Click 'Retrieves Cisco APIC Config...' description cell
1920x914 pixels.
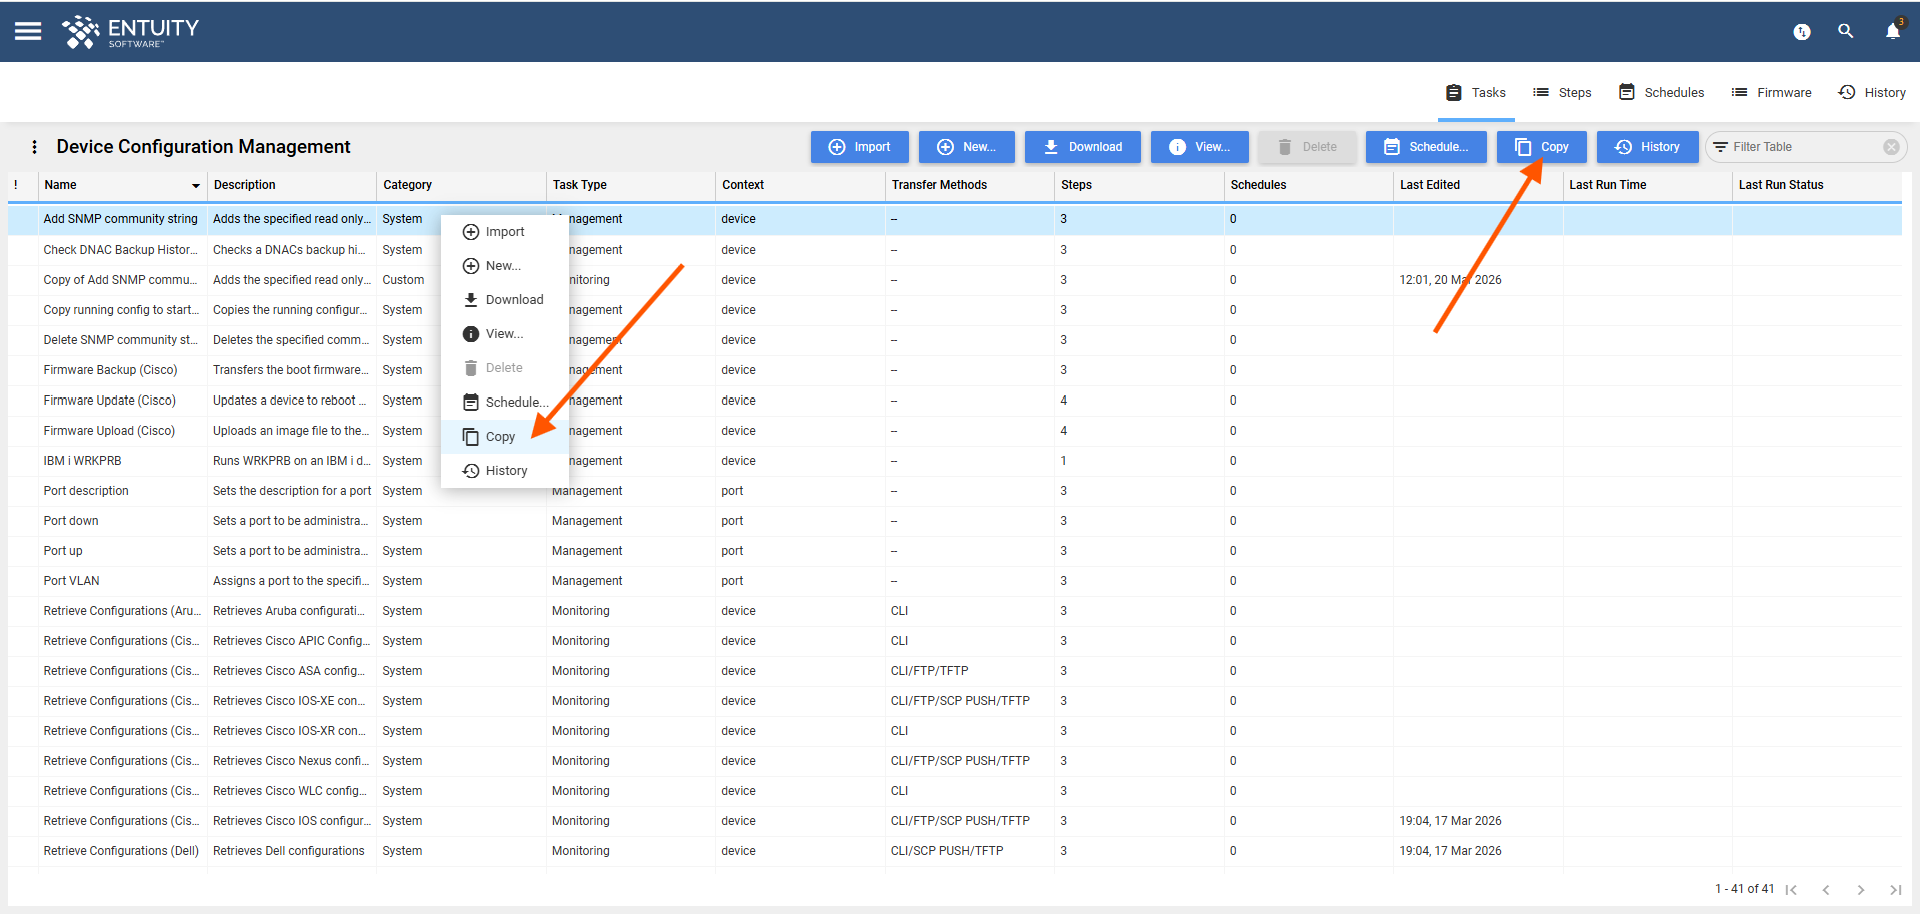291,641
